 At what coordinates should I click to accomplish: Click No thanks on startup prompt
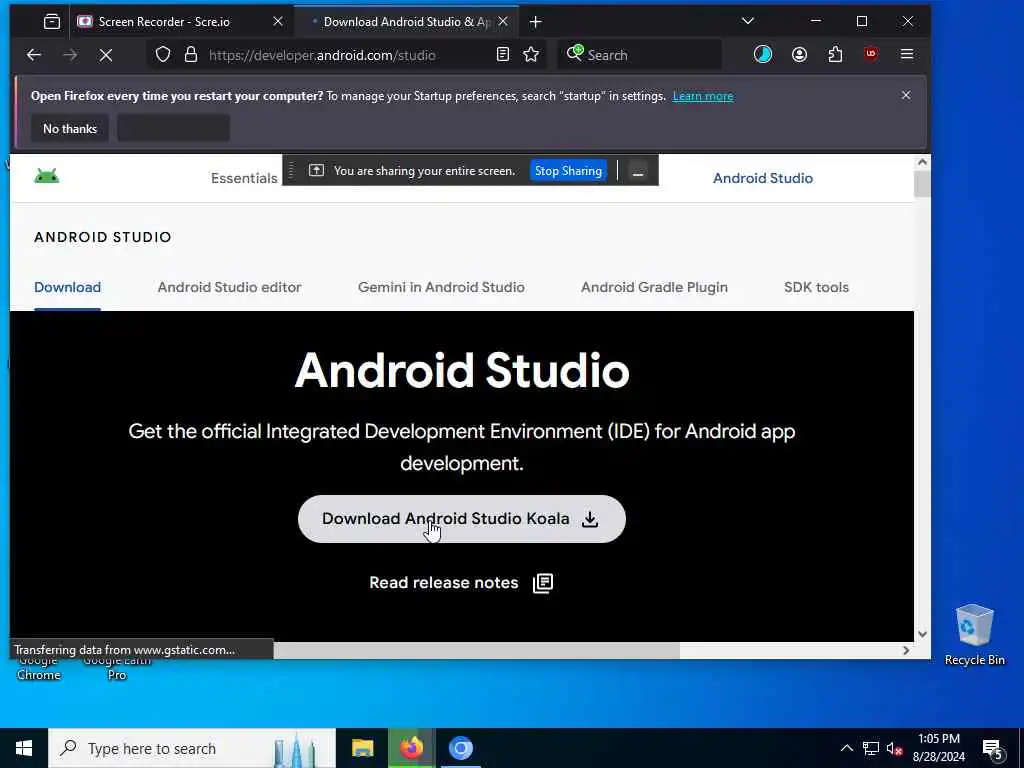coord(70,129)
